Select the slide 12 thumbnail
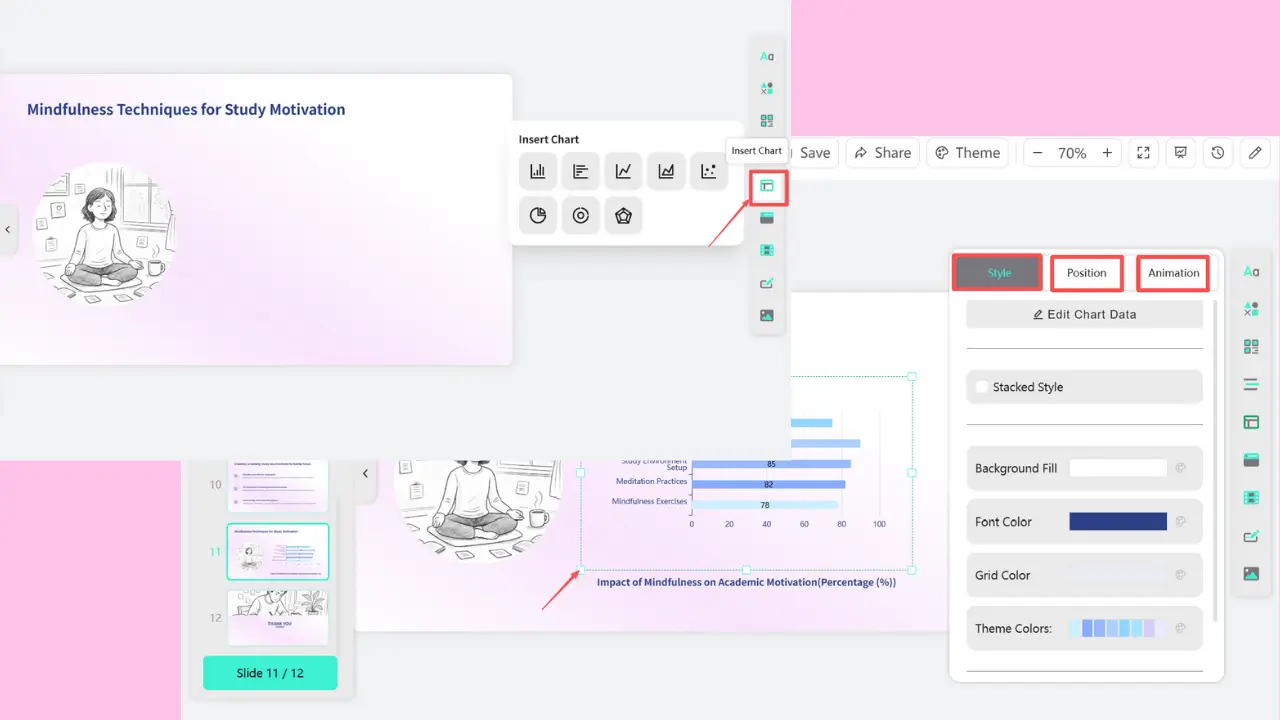 pos(278,617)
